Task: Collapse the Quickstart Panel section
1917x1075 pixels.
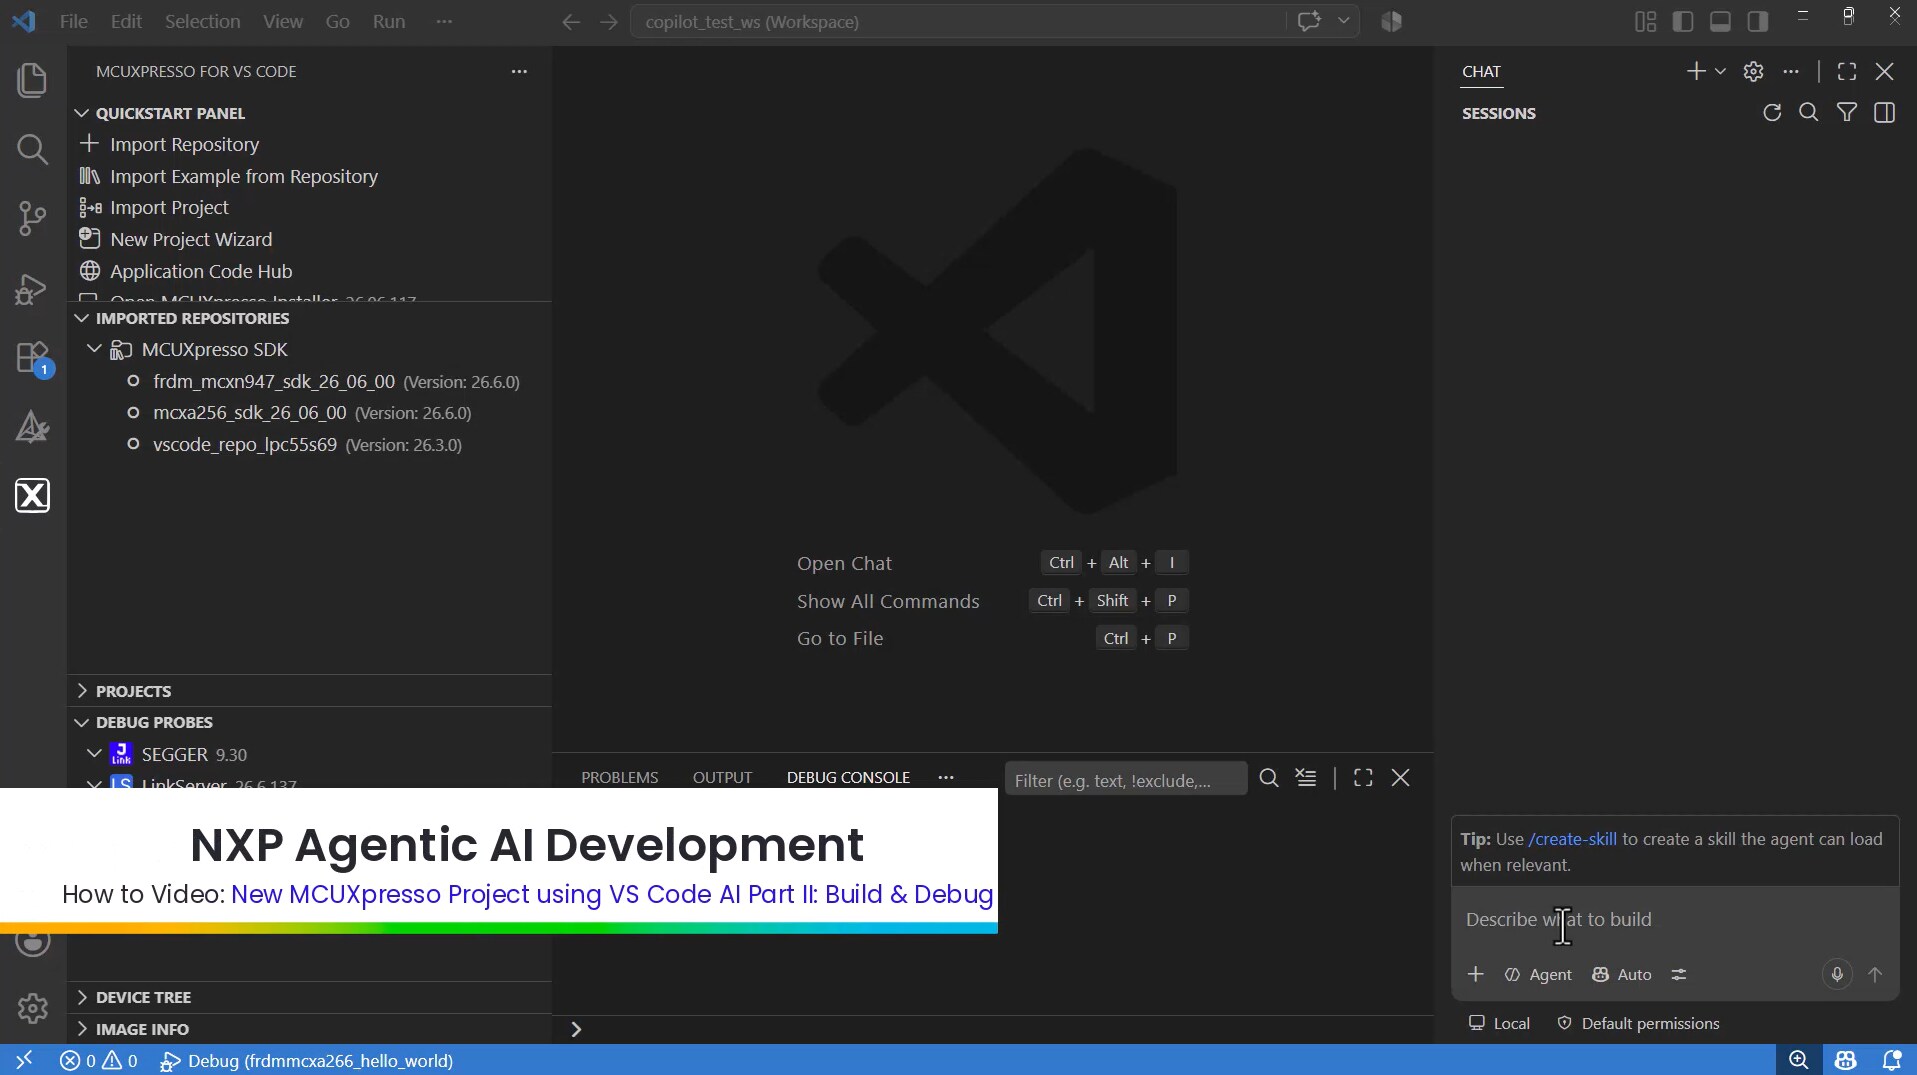Action: 82,113
